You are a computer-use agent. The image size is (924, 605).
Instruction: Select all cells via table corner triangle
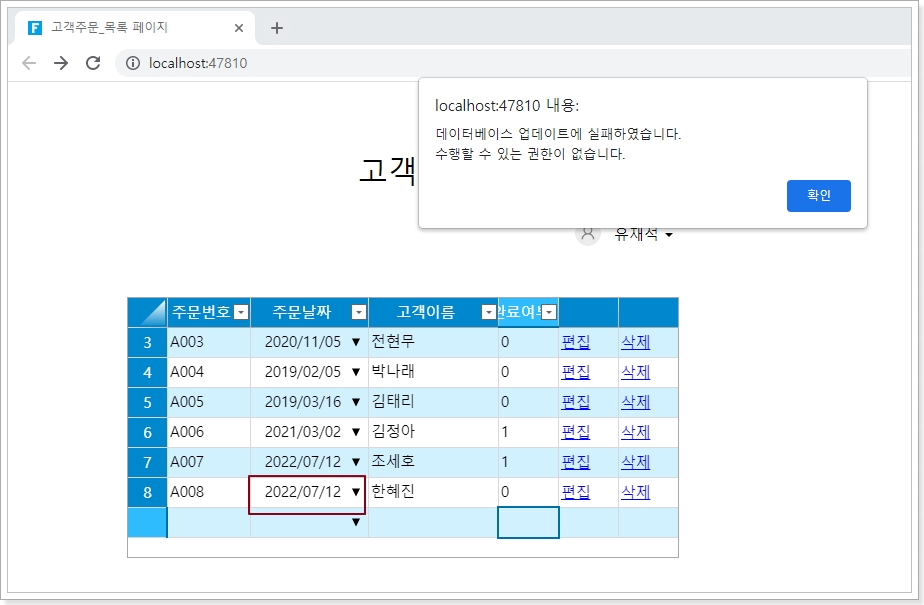tap(148, 312)
